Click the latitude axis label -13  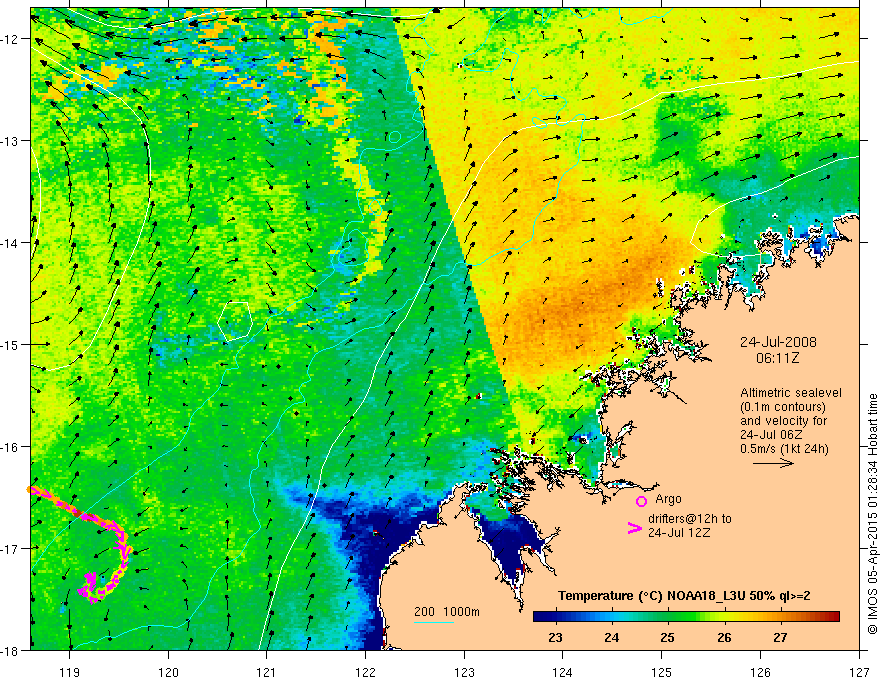(11, 141)
